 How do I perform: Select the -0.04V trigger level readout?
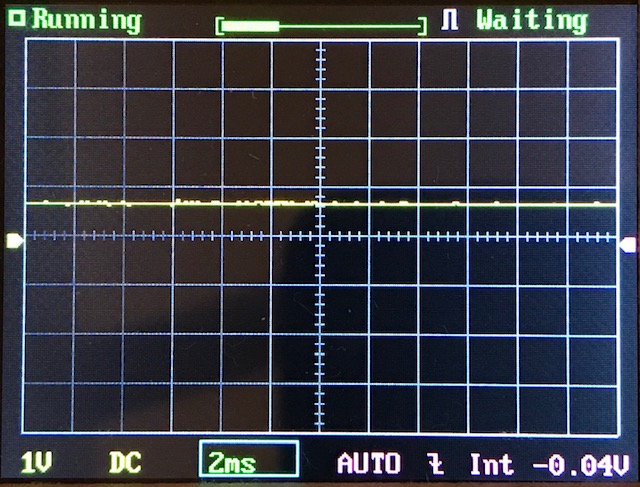[x=580, y=464]
